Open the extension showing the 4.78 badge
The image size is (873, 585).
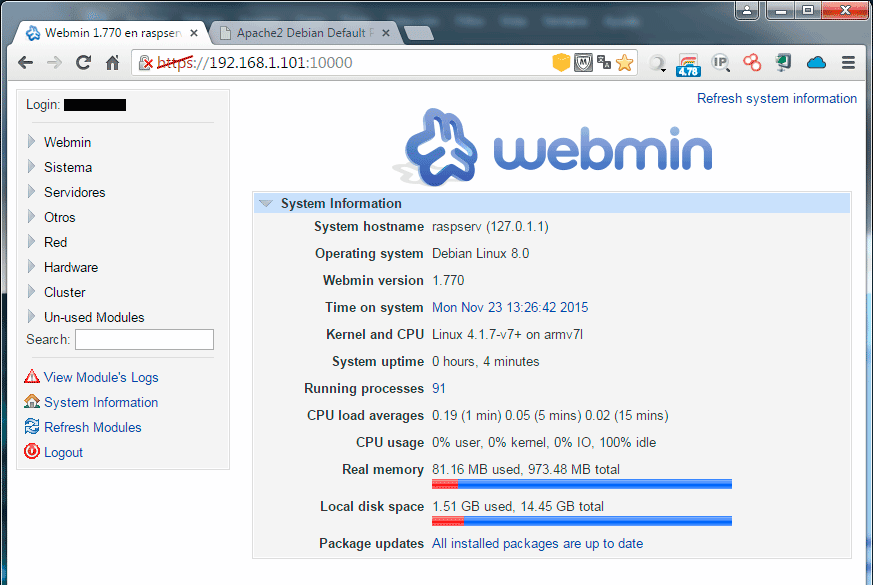(x=688, y=65)
